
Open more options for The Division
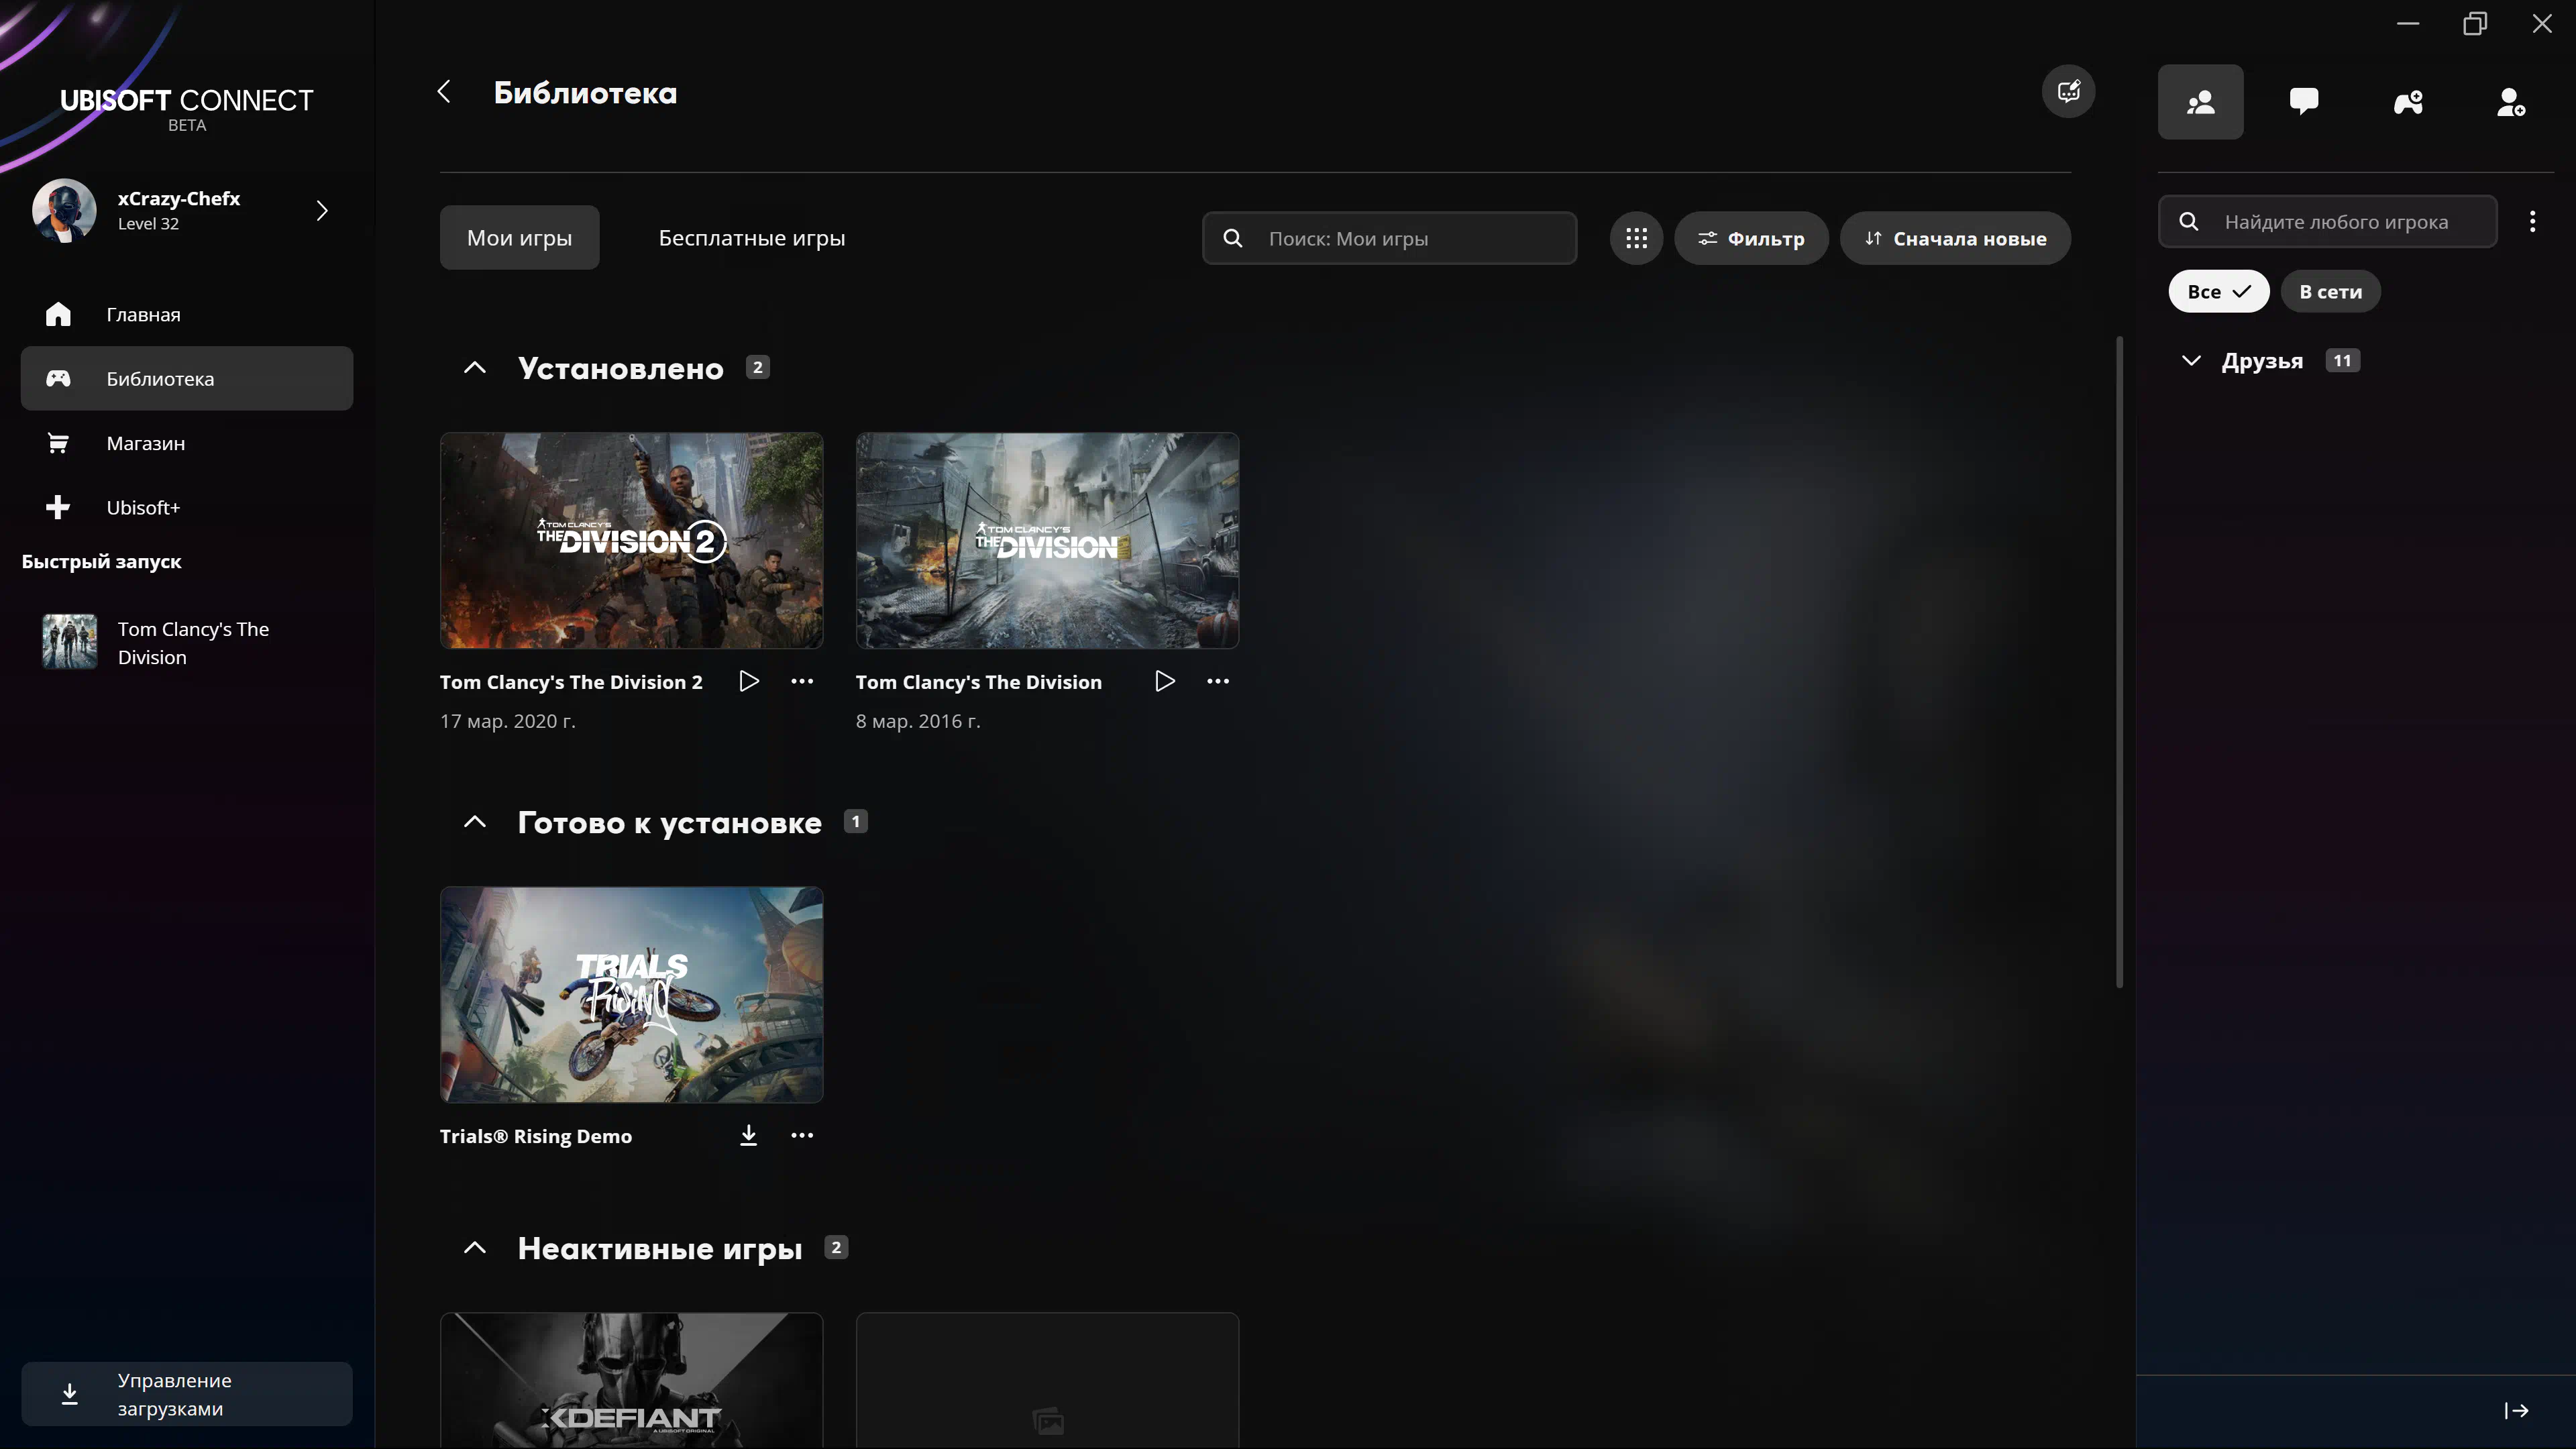(1217, 681)
